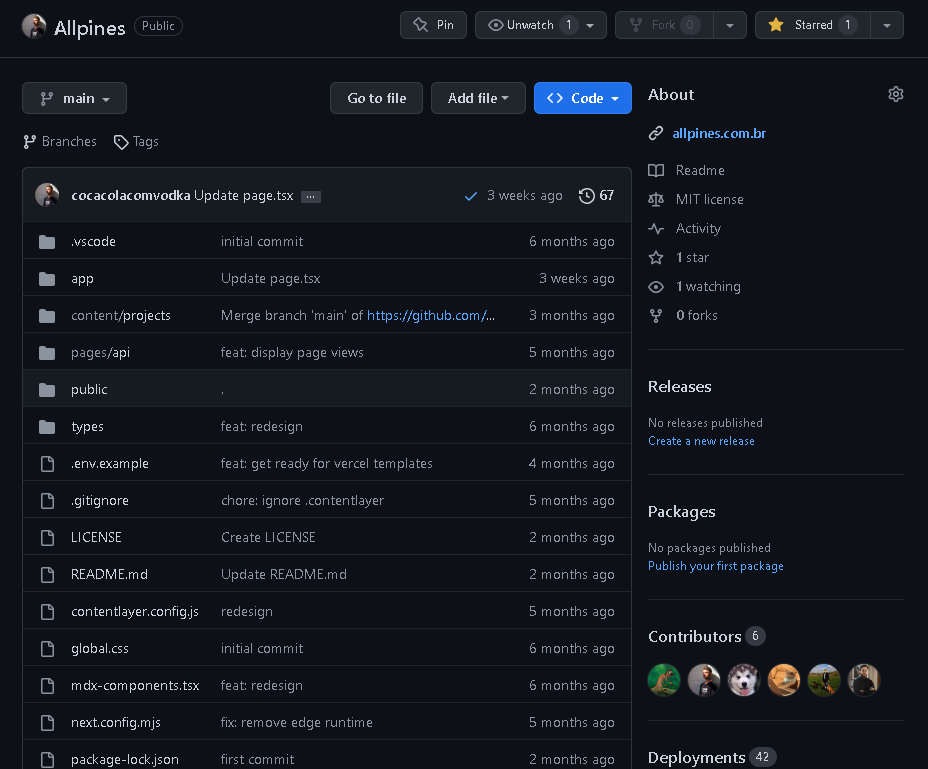Open the About settings gear icon
This screenshot has height=769, width=928.
pos(895,94)
